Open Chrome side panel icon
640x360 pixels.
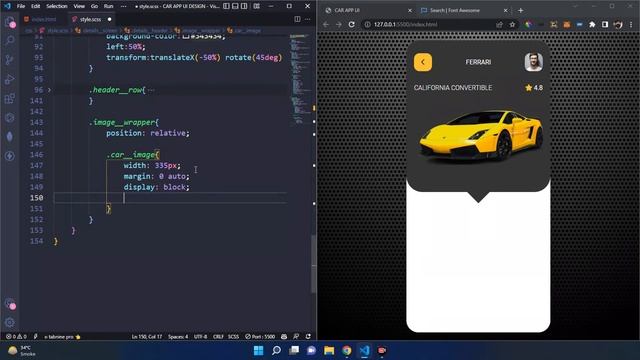coord(604,24)
